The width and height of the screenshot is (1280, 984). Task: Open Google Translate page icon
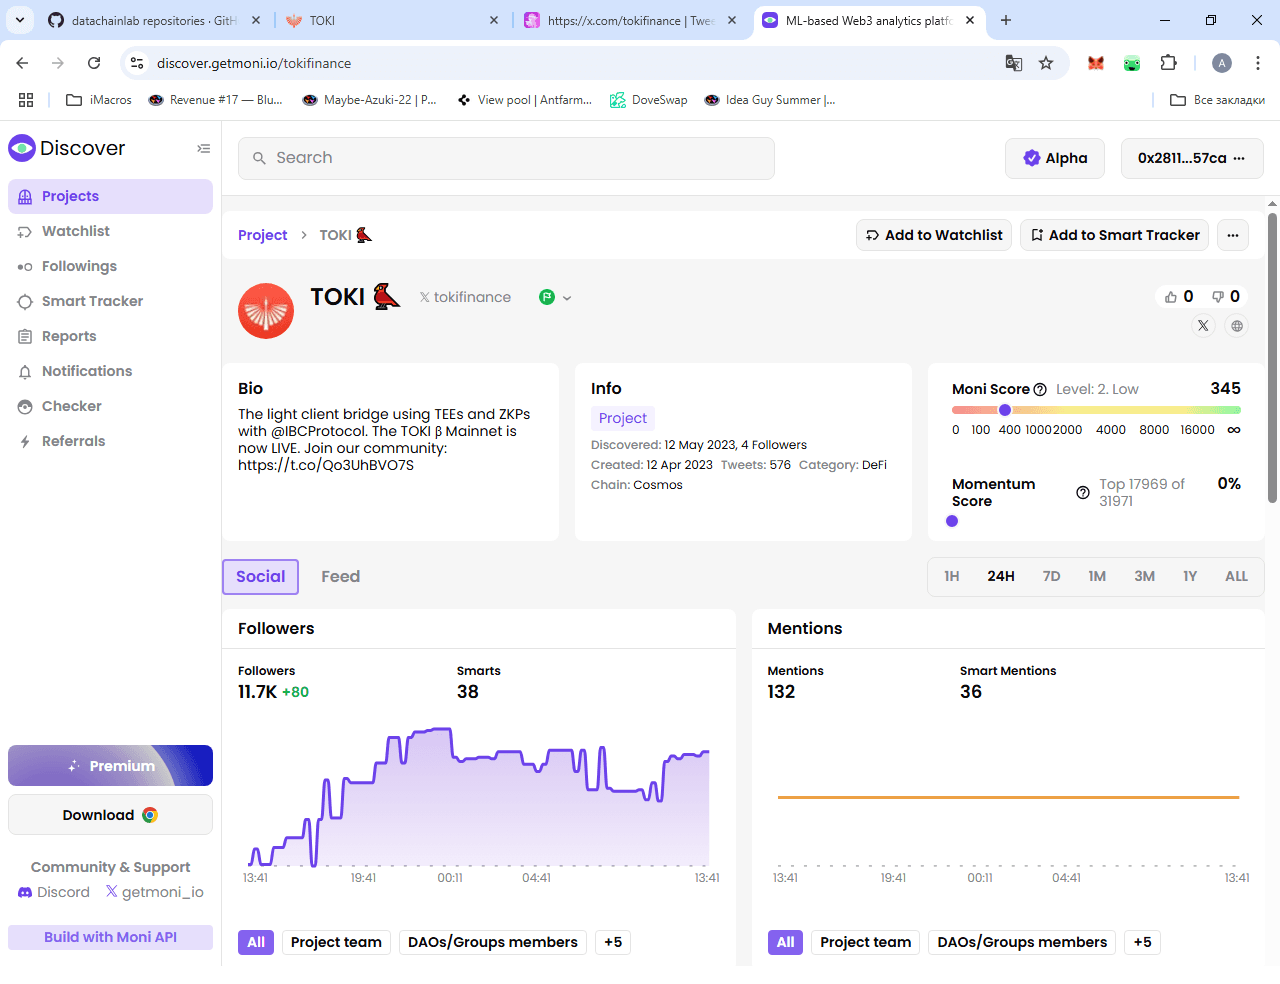point(1014,63)
